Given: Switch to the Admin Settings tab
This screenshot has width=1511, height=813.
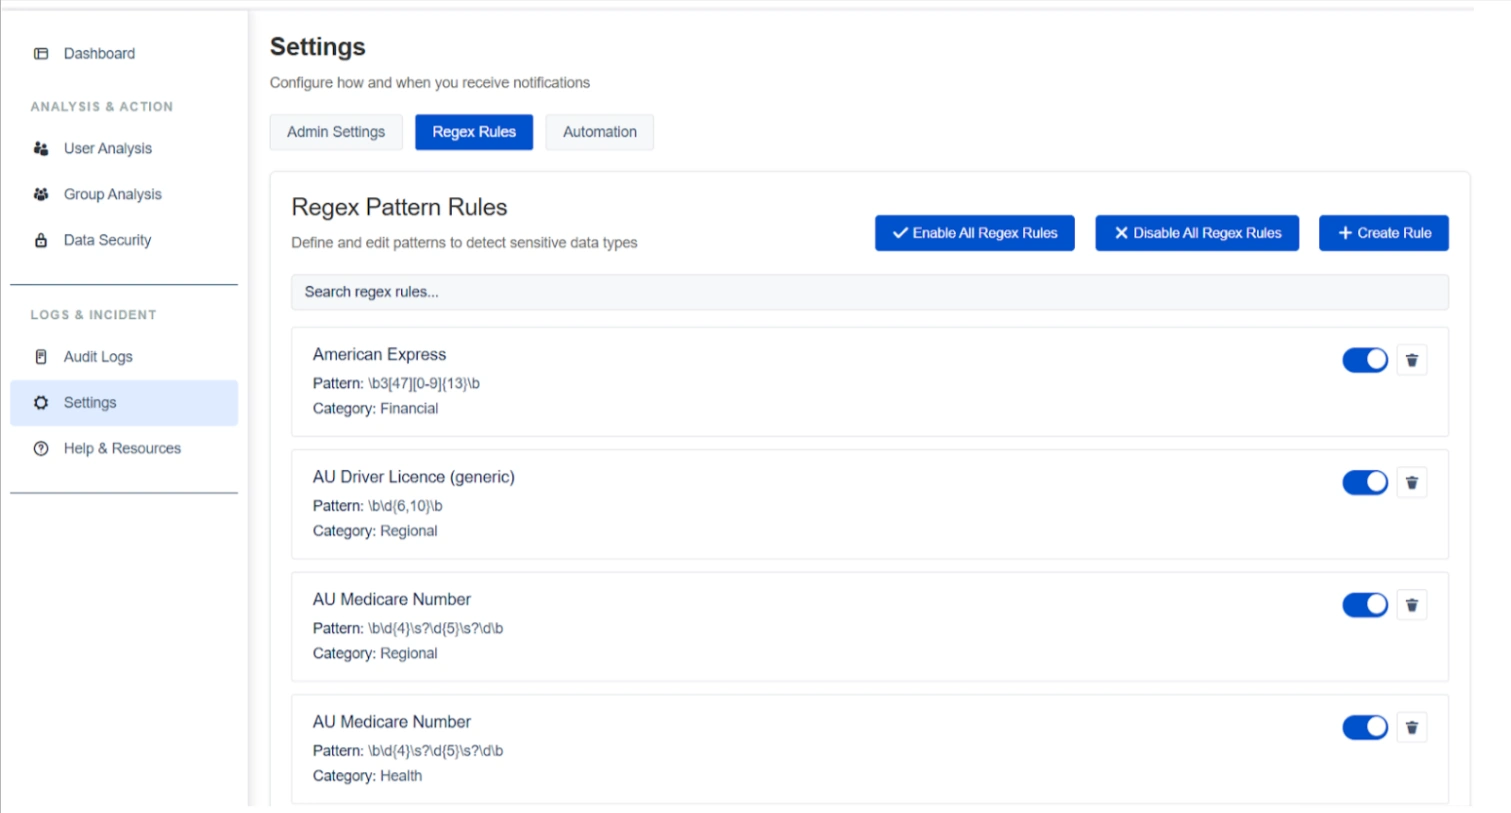Looking at the screenshot, I should (x=336, y=132).
